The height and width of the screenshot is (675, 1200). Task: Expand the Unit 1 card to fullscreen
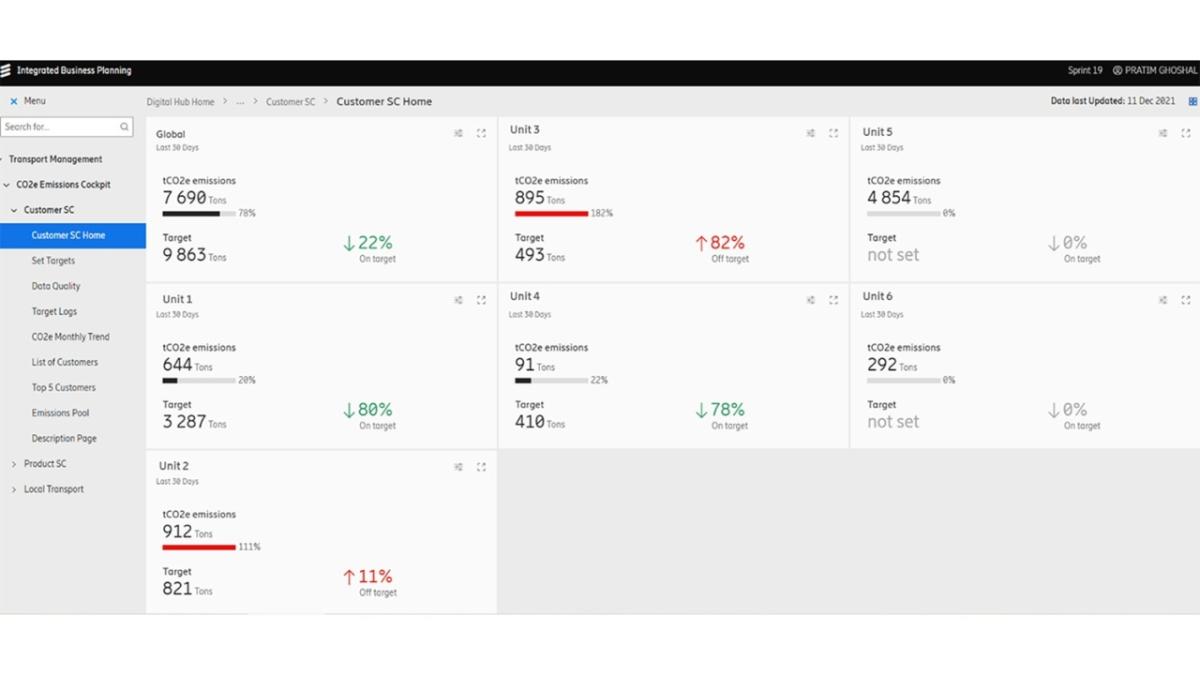(481, 300)
